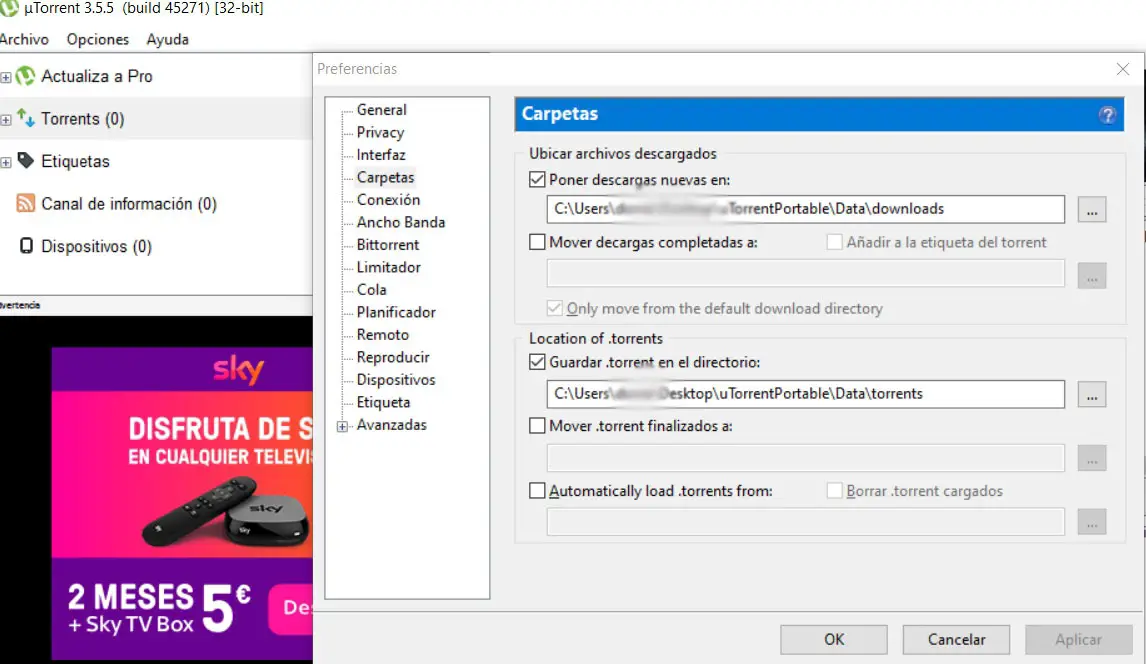Select Remoto in preferences tree
The height and width of the screenshot is (664, 1146).
point(382,335)
